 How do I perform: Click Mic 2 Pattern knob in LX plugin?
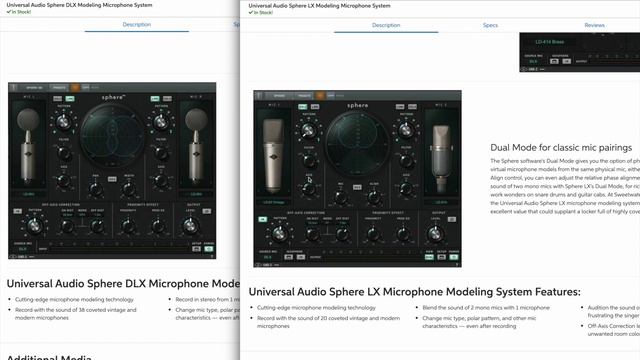tap(406, 130)
